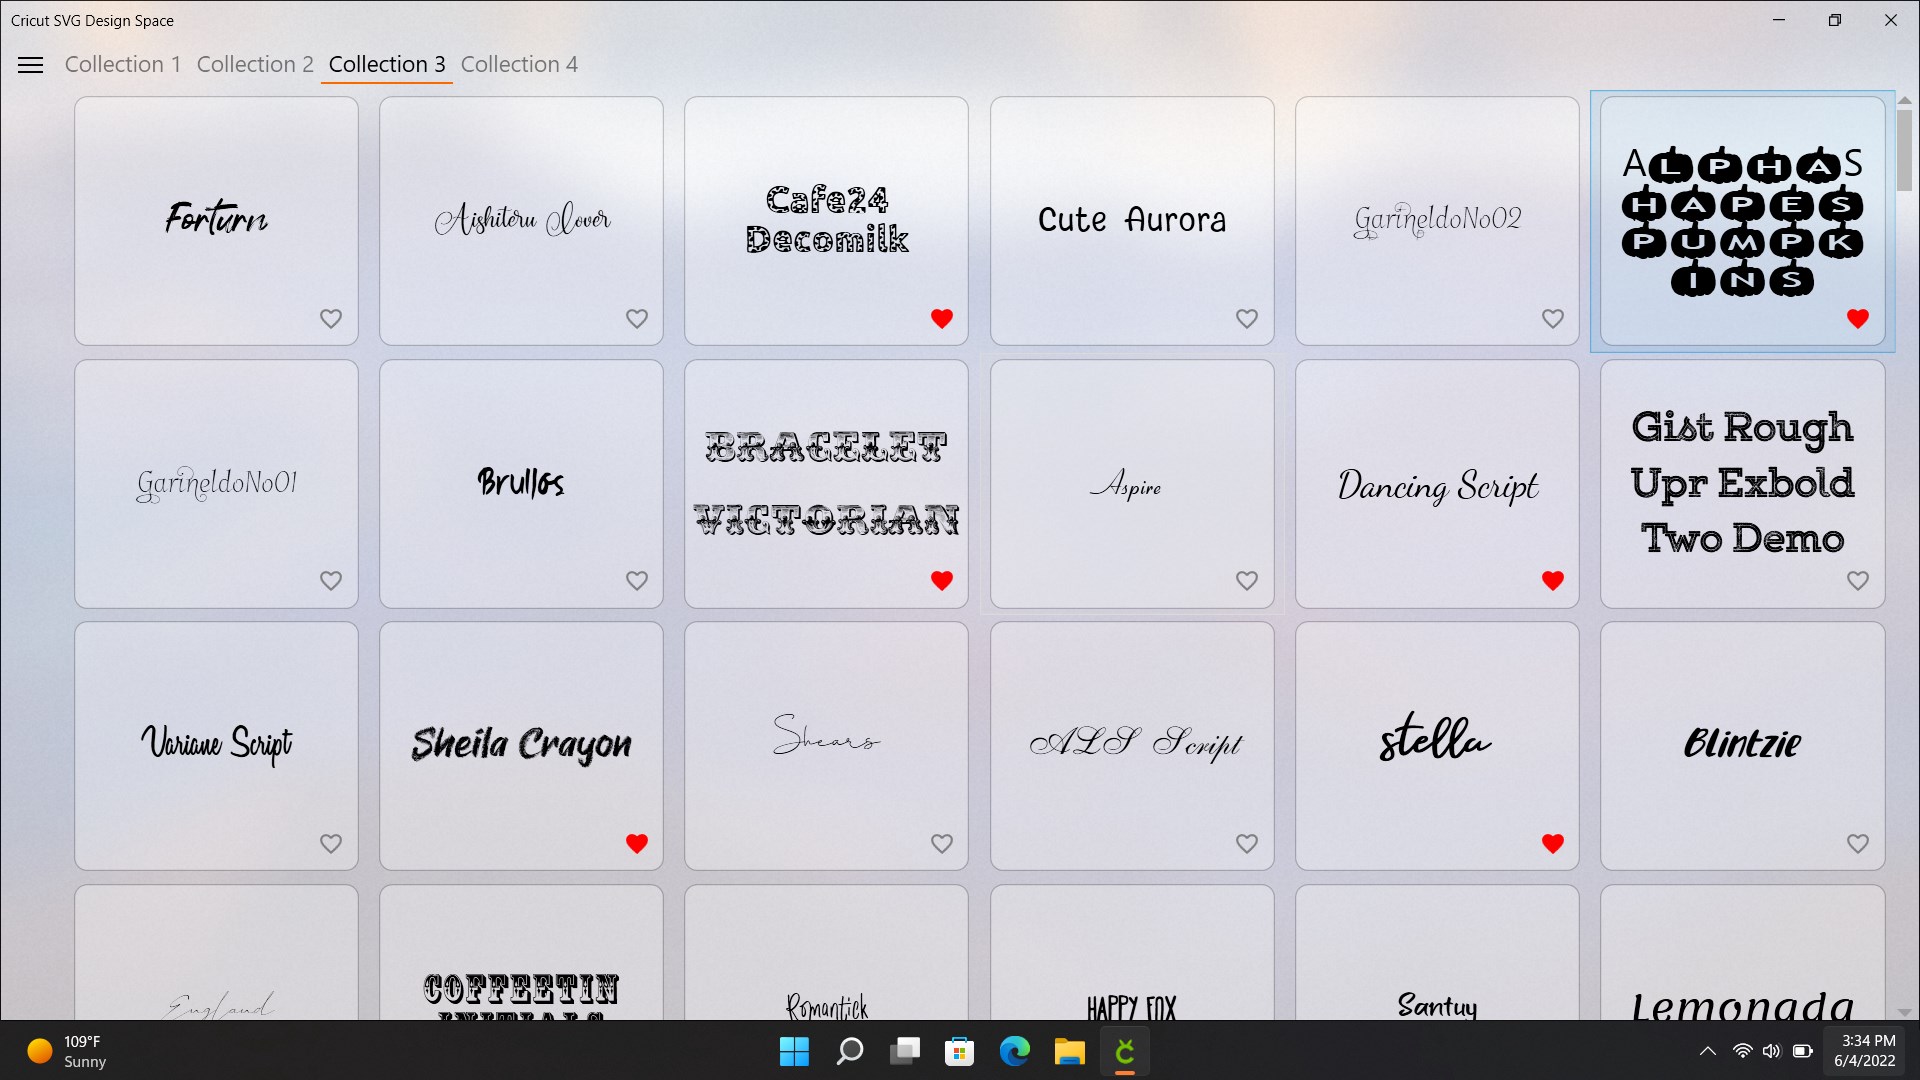Image resolution: width=1920 pixels, height=1080 pixels.
Task: Open Task View from the taskbar
Action: point(904,1051)
